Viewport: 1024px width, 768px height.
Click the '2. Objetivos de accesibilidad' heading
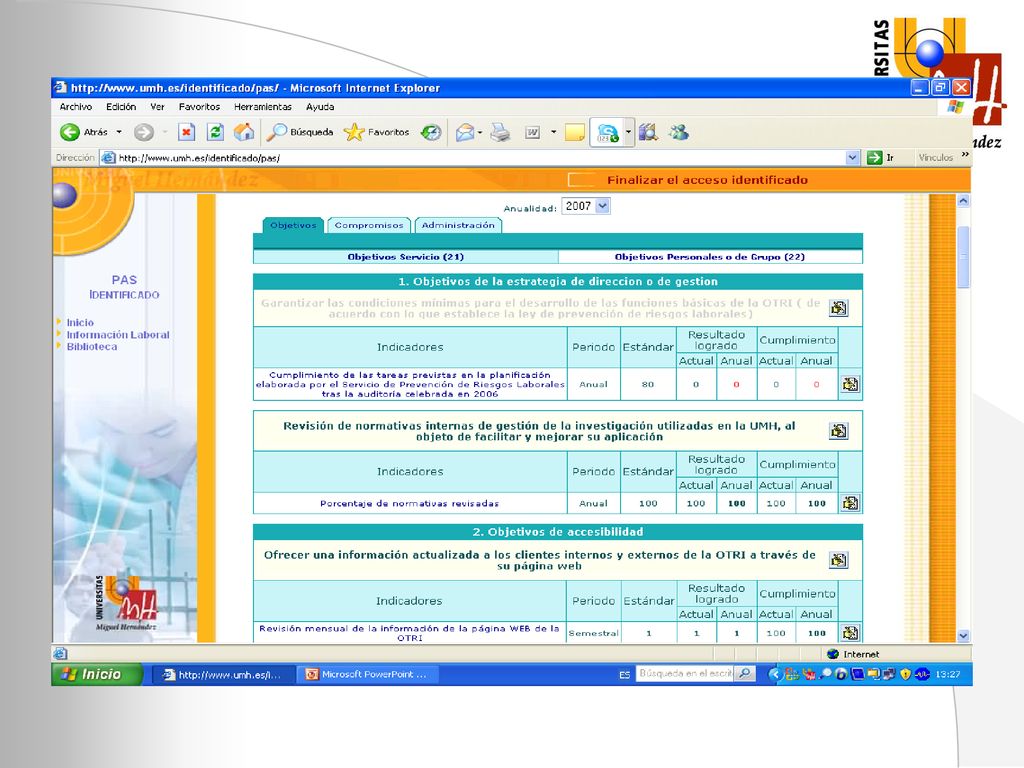click(x=558, y=532)
